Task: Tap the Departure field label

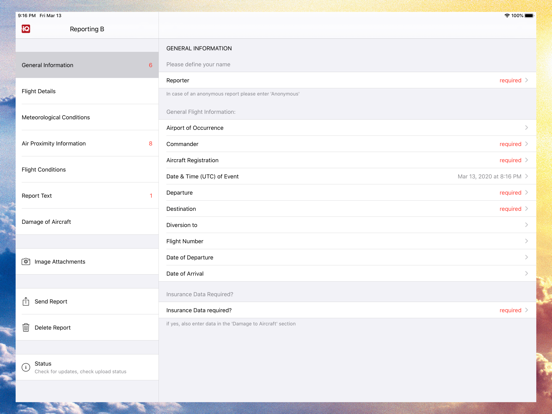Action: 180,193
